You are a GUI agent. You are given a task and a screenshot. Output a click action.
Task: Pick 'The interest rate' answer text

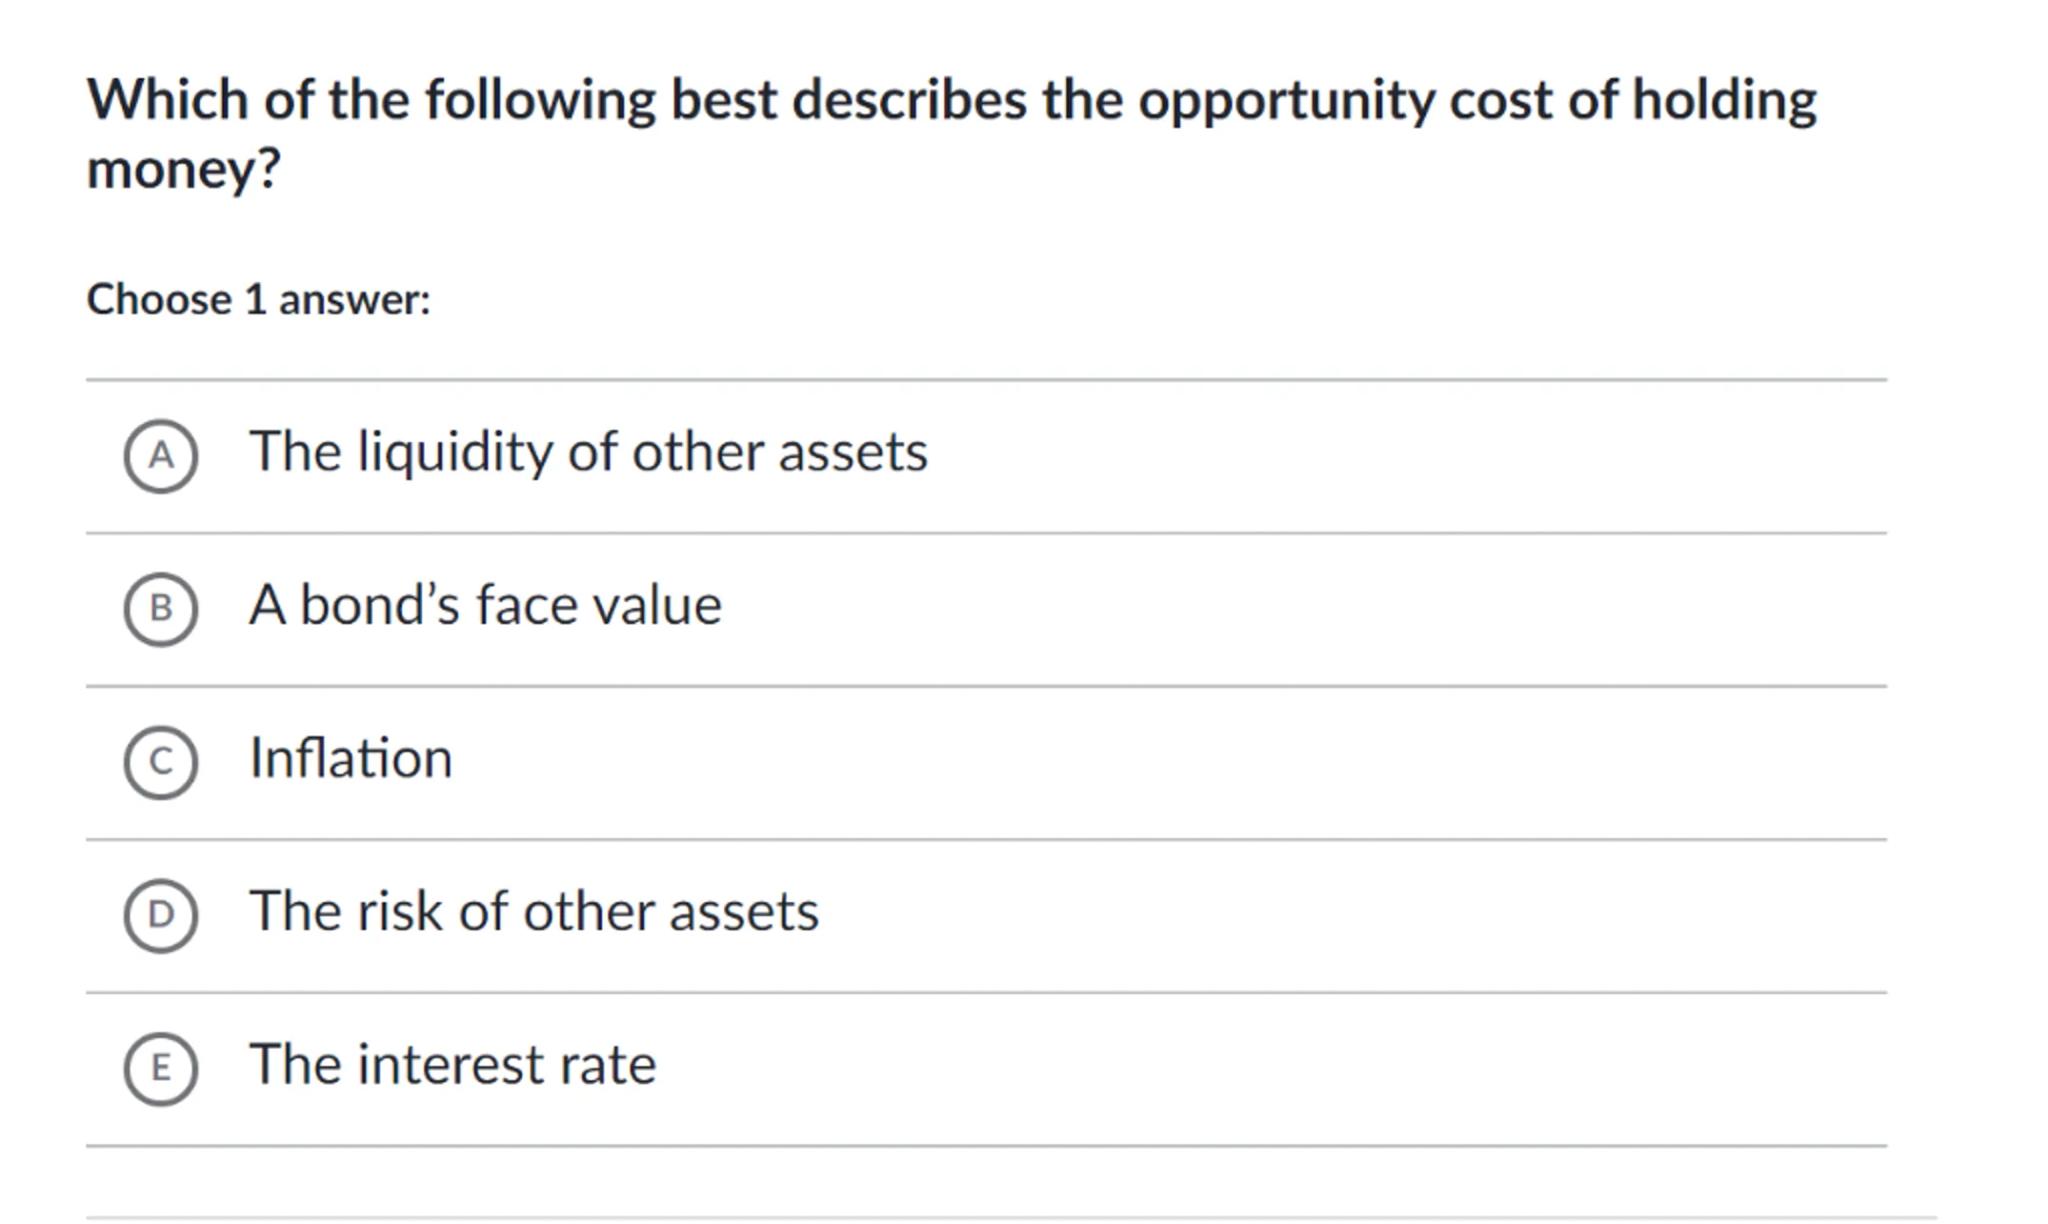452,1064
